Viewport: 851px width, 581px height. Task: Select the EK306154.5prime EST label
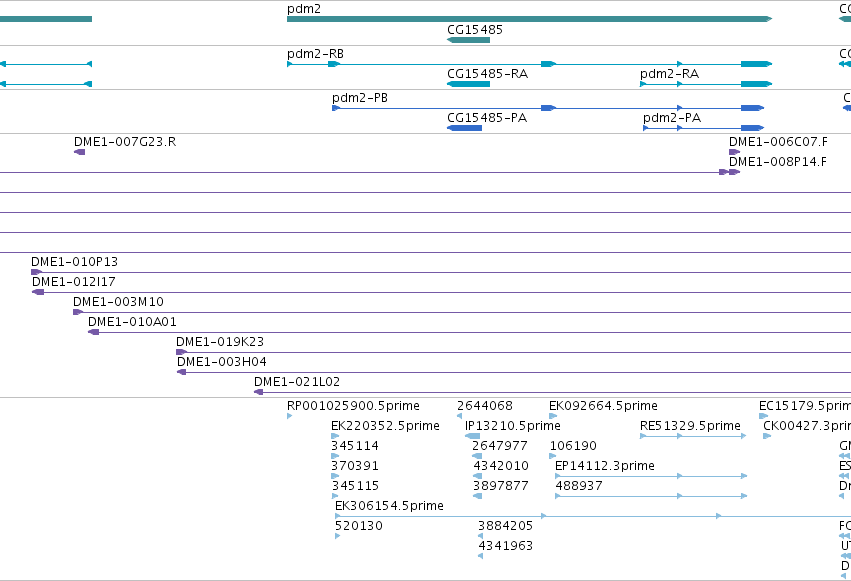click(389, 506)
